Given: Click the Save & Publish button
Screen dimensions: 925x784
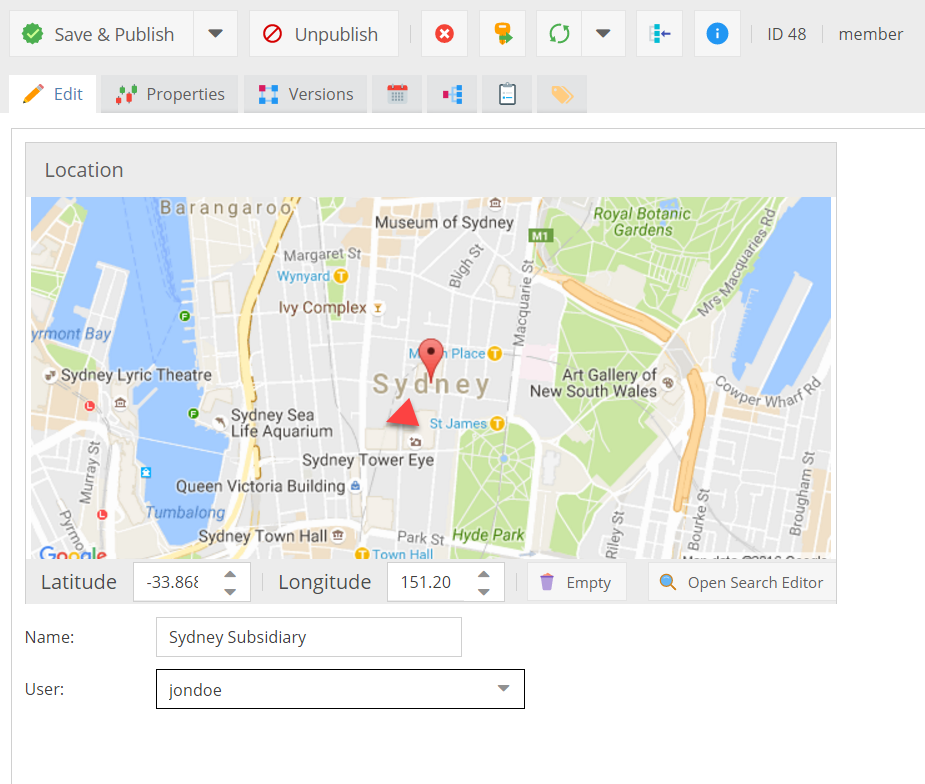Looking at the screenshot, I should tap(99, 34).
